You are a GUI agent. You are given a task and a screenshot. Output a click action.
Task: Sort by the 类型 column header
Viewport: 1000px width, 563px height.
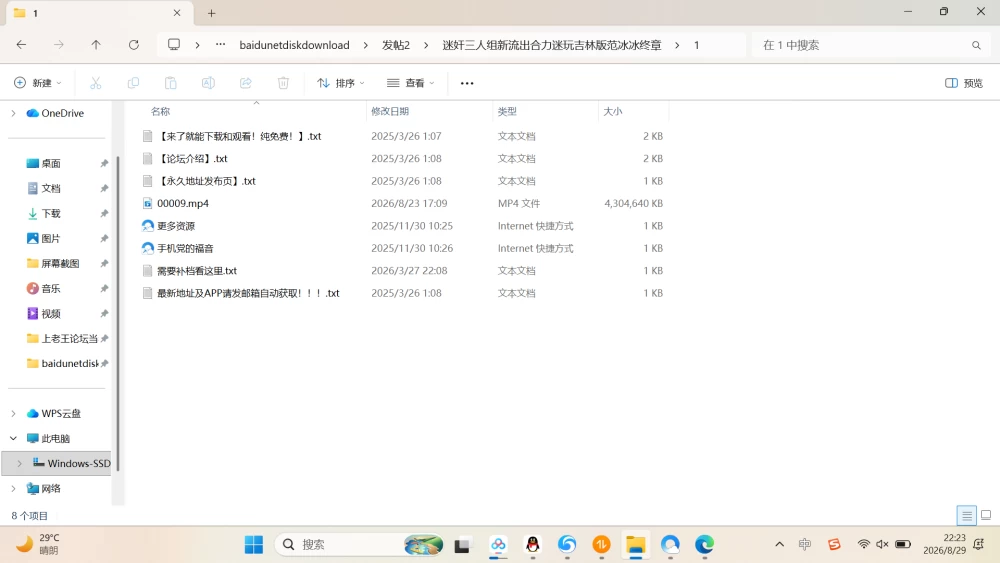[507, 111]
